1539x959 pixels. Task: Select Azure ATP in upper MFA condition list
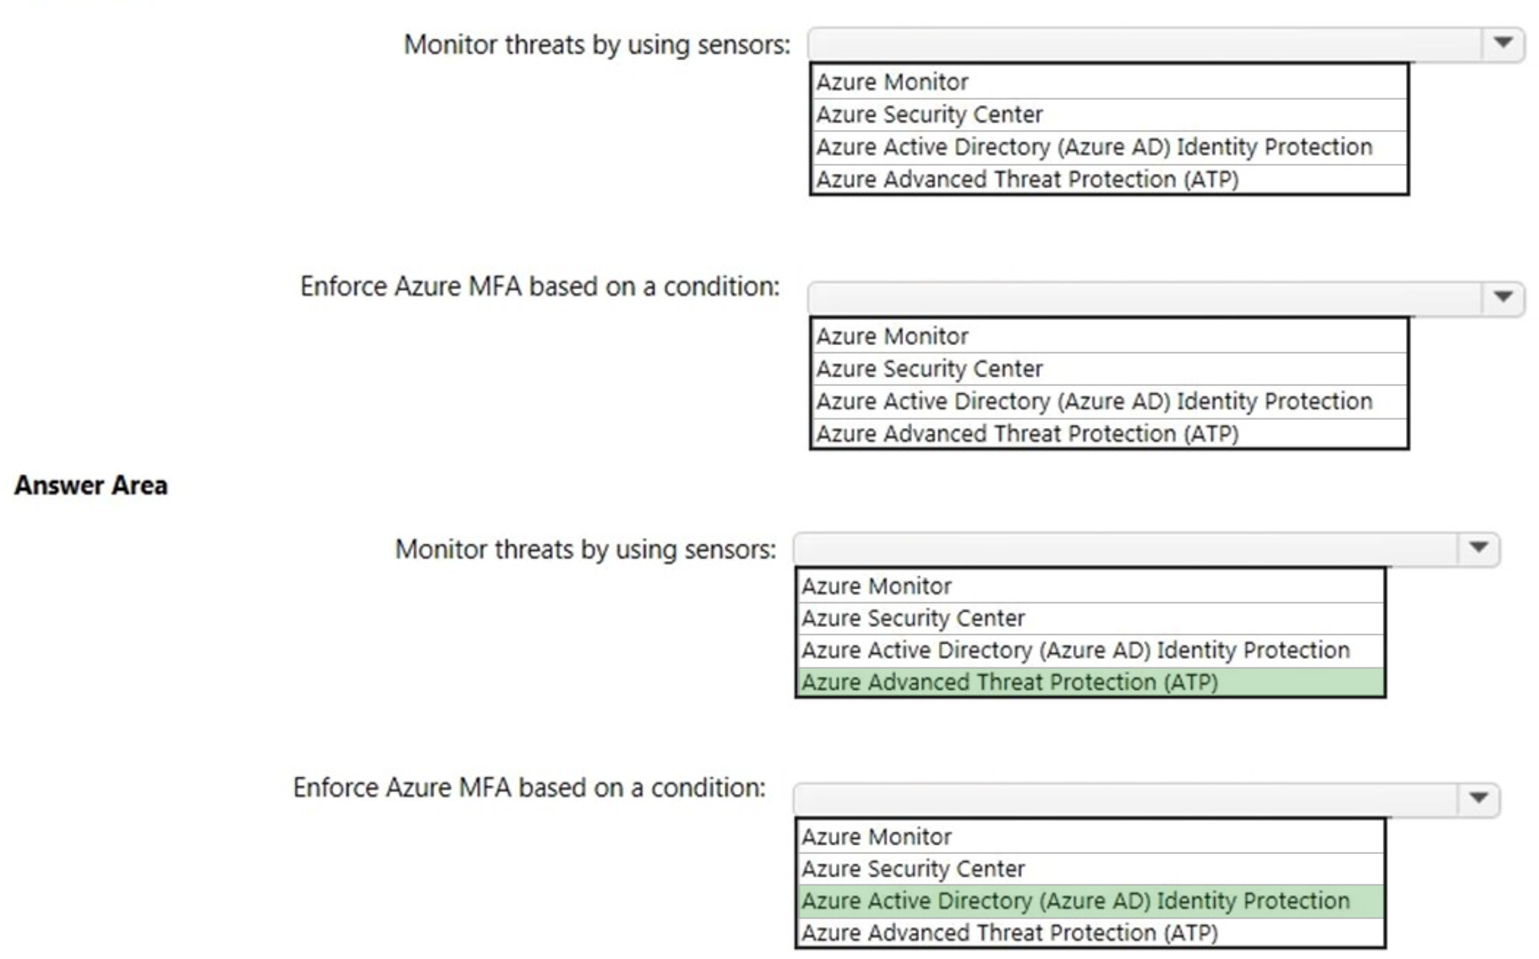(x=1027, y=434)
